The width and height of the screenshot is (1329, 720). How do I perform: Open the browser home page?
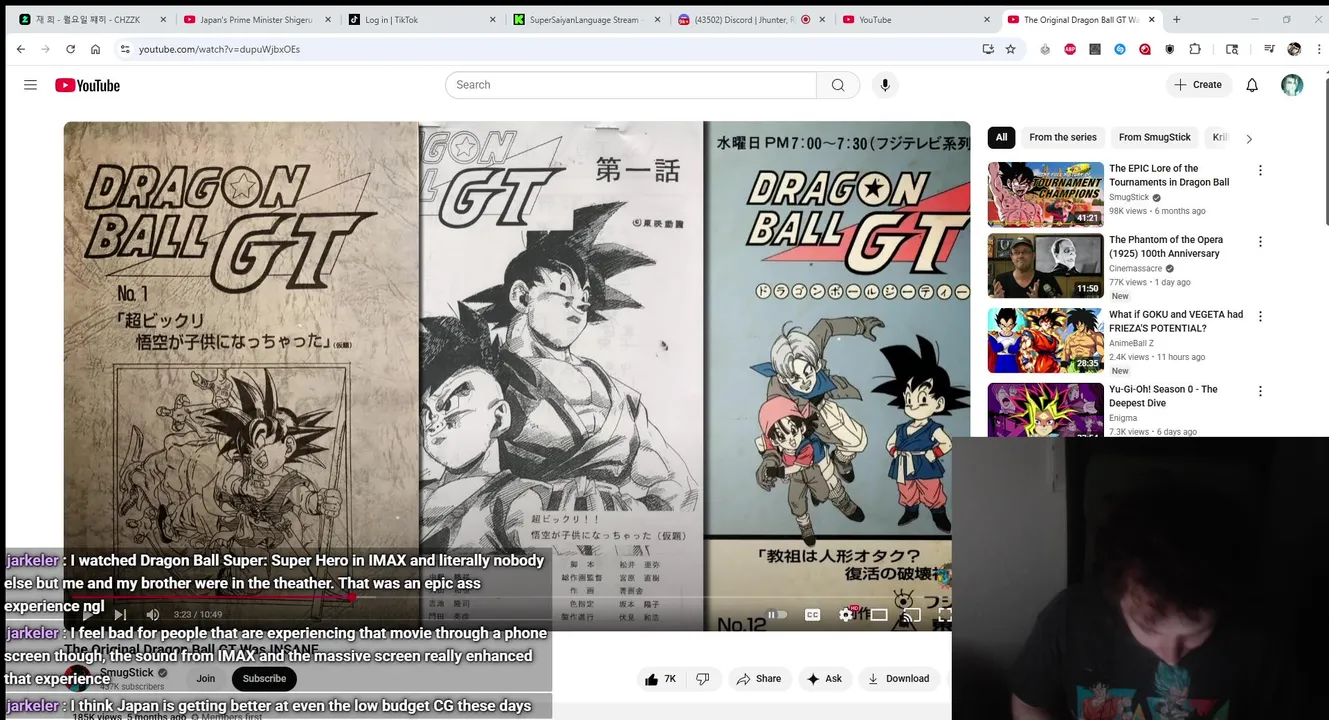[95, 49]
